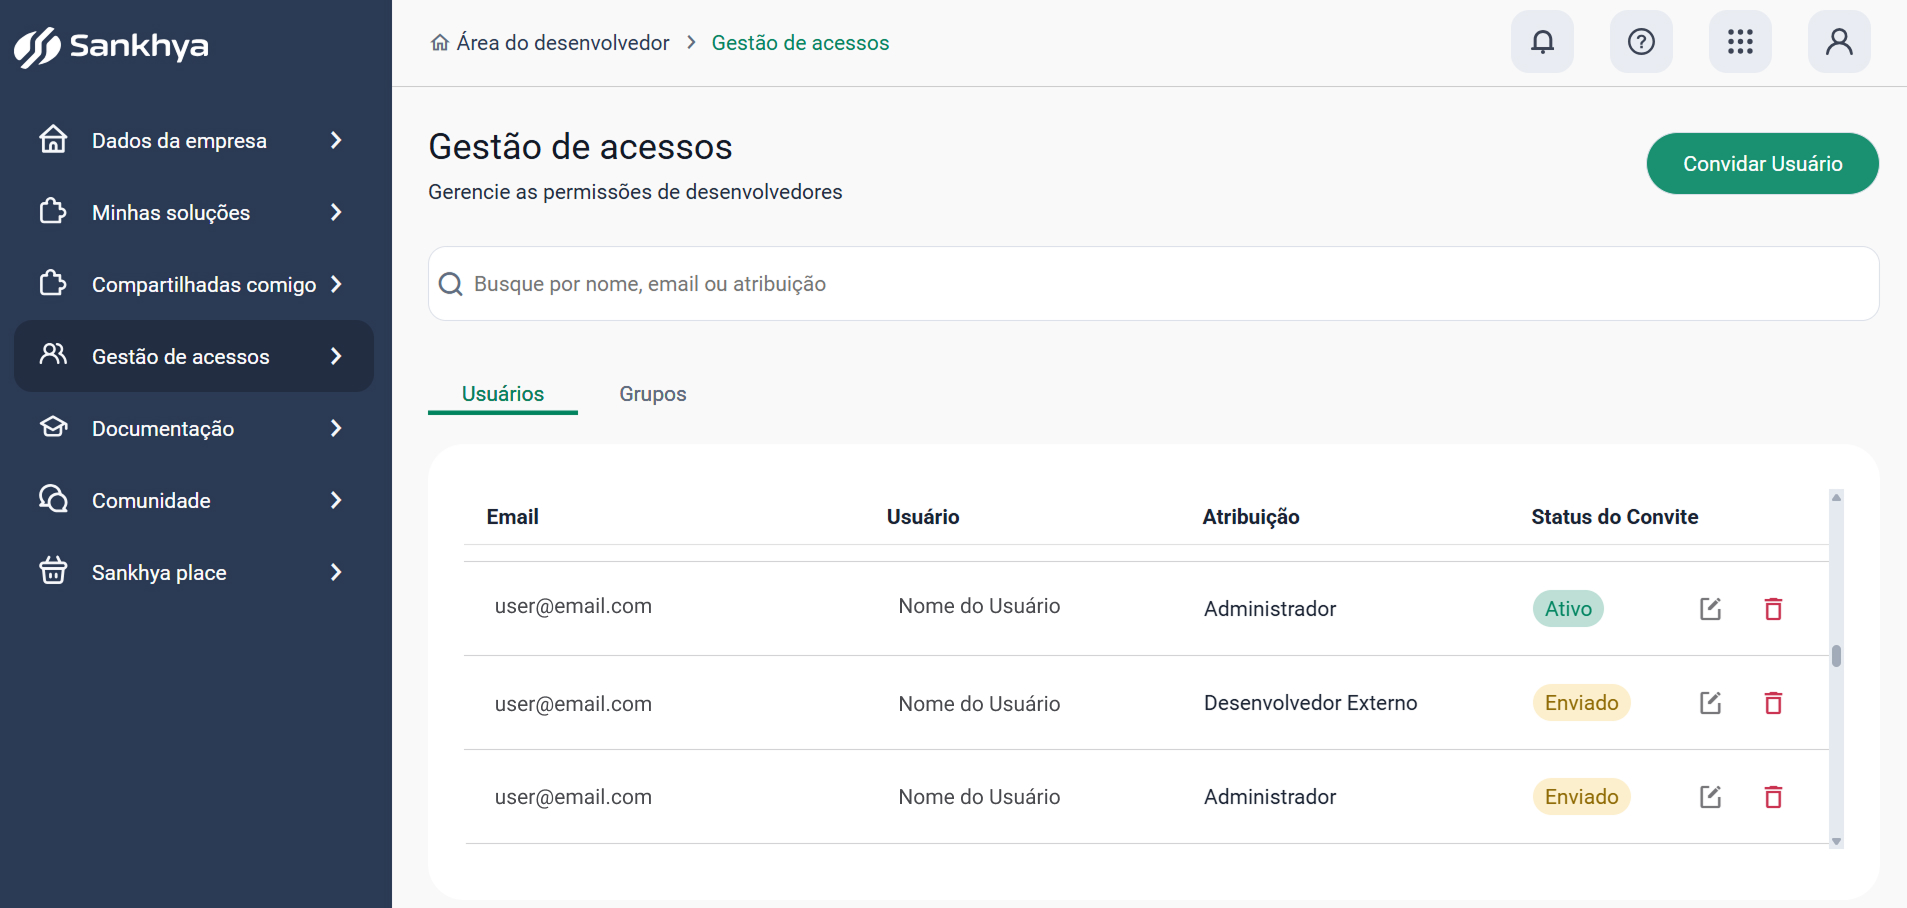Screen dimensions: 1907x908
Task: Click the Desenvolvedor Externo cell
Action: (x=1311, y=703)
